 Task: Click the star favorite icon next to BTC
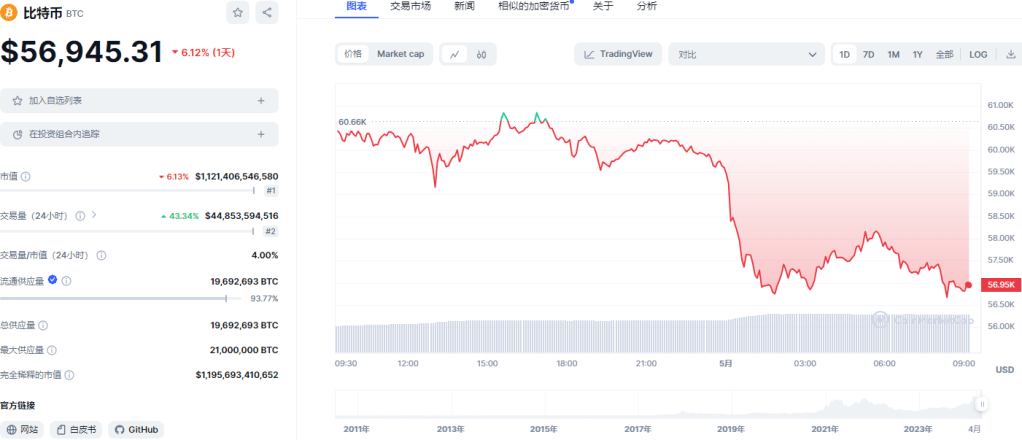click(238, 13)
